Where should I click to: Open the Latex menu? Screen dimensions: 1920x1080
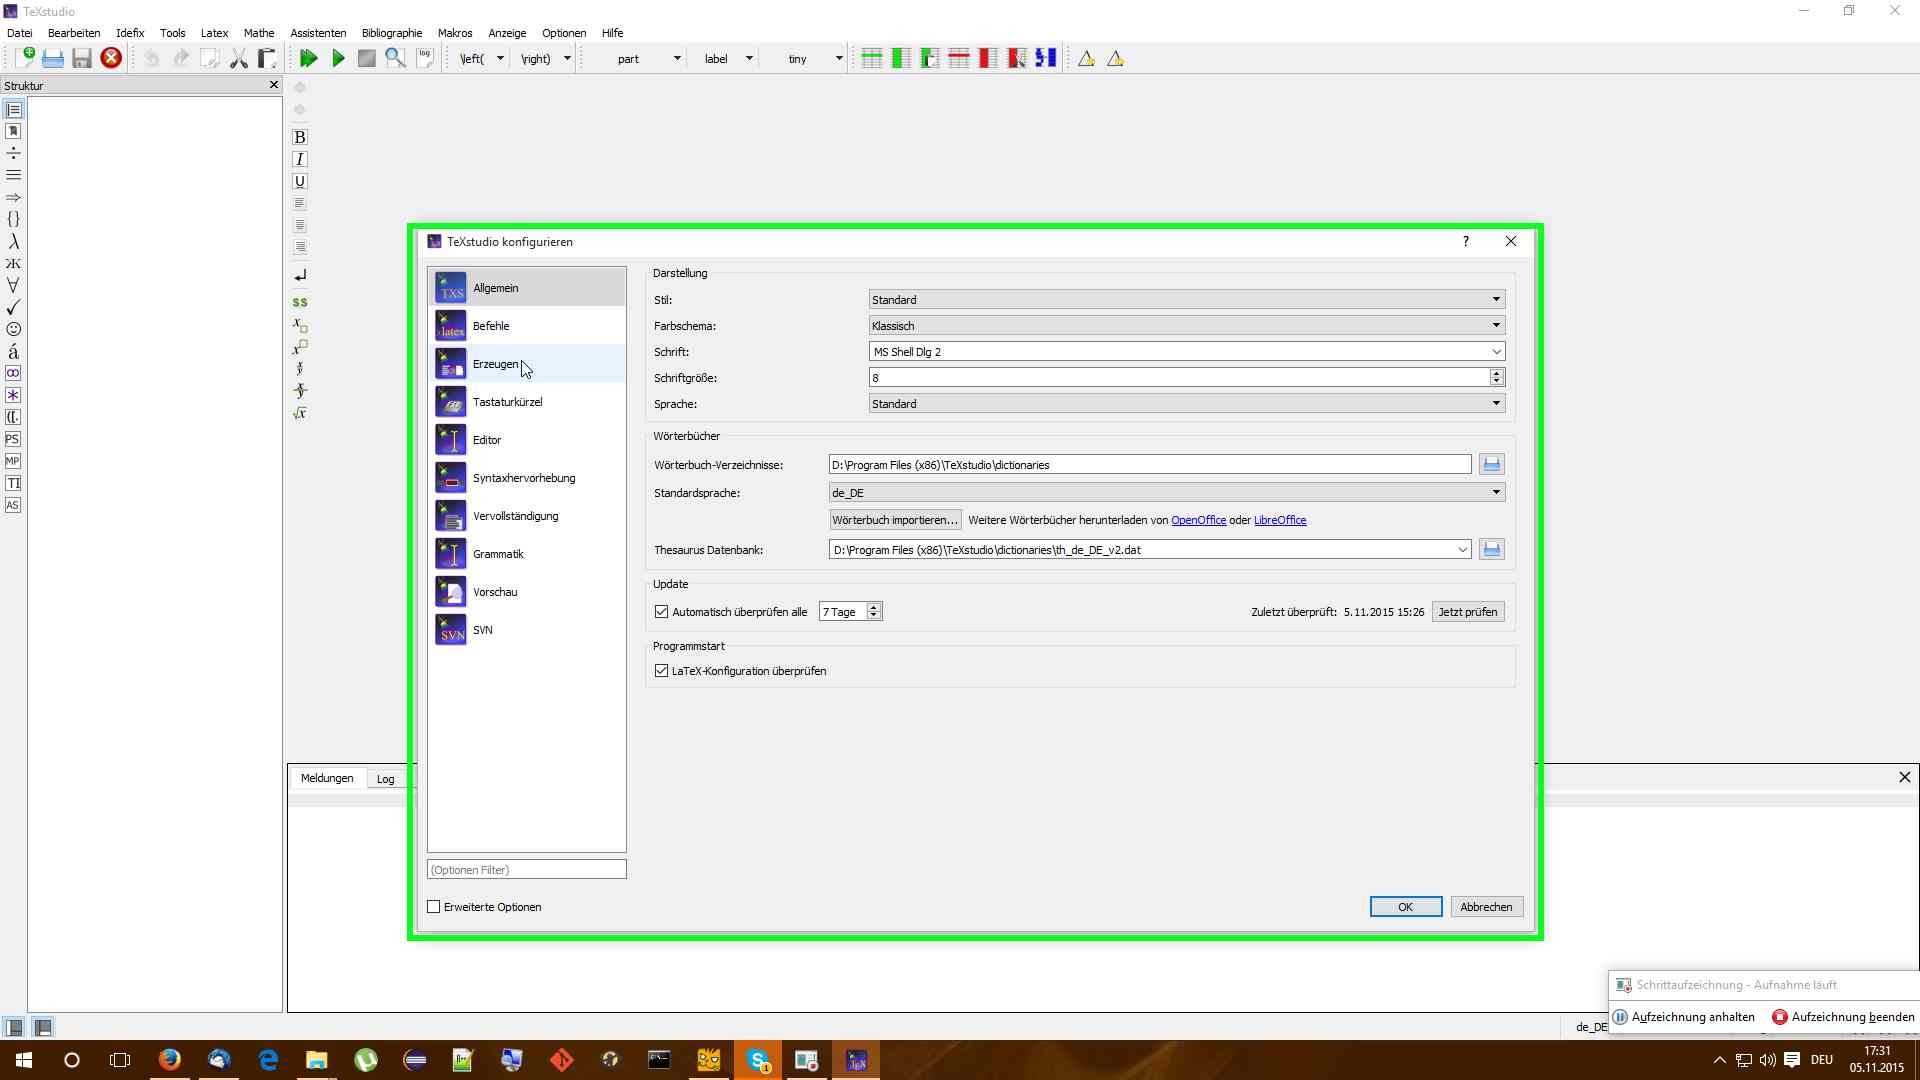click(214, 33)
